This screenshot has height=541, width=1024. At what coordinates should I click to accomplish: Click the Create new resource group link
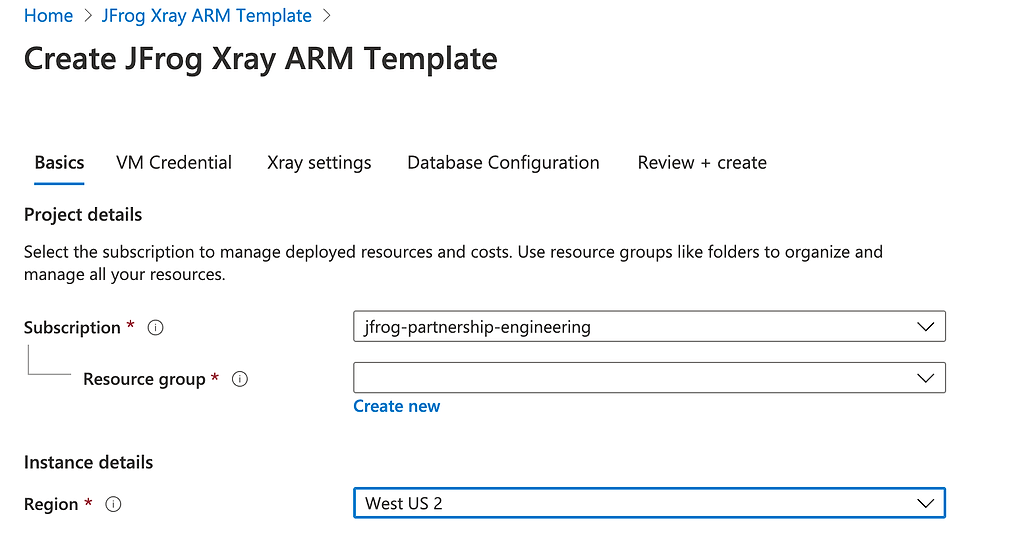tap(396, 406)
